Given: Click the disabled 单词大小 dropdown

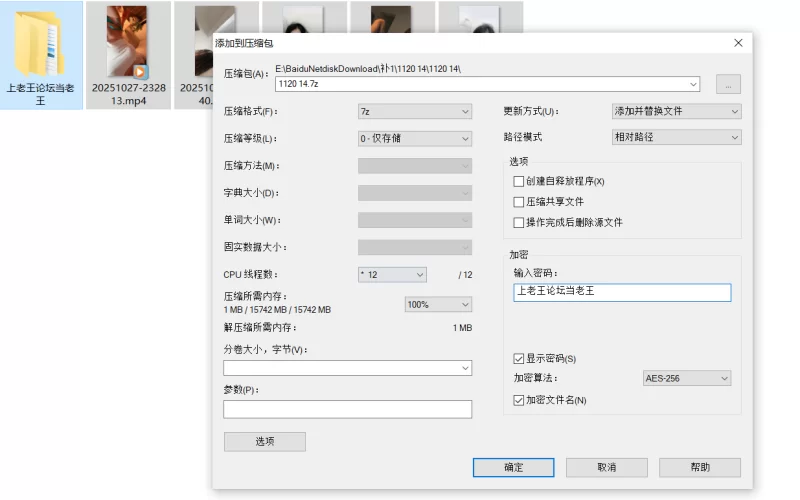Looking at the screenshot, I should coord(415,220).
